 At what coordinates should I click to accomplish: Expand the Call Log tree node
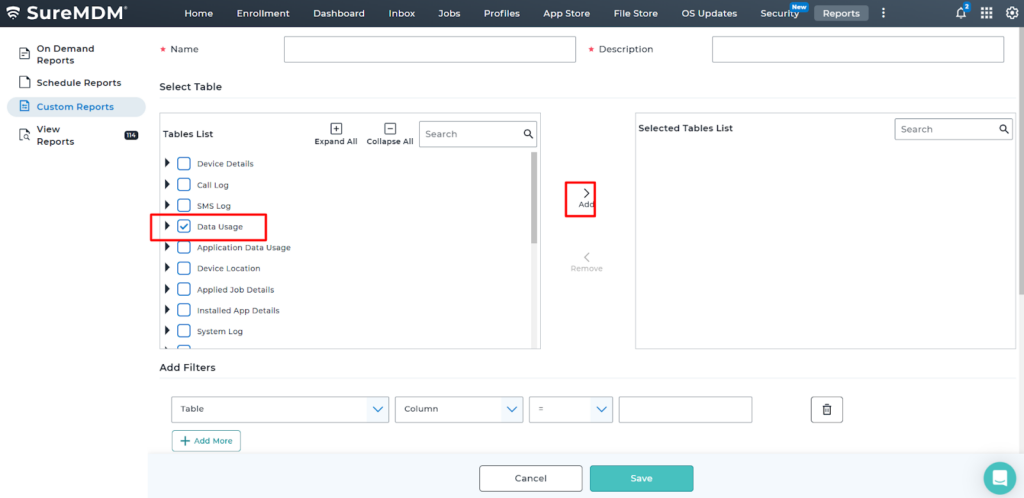coord(167,184)
